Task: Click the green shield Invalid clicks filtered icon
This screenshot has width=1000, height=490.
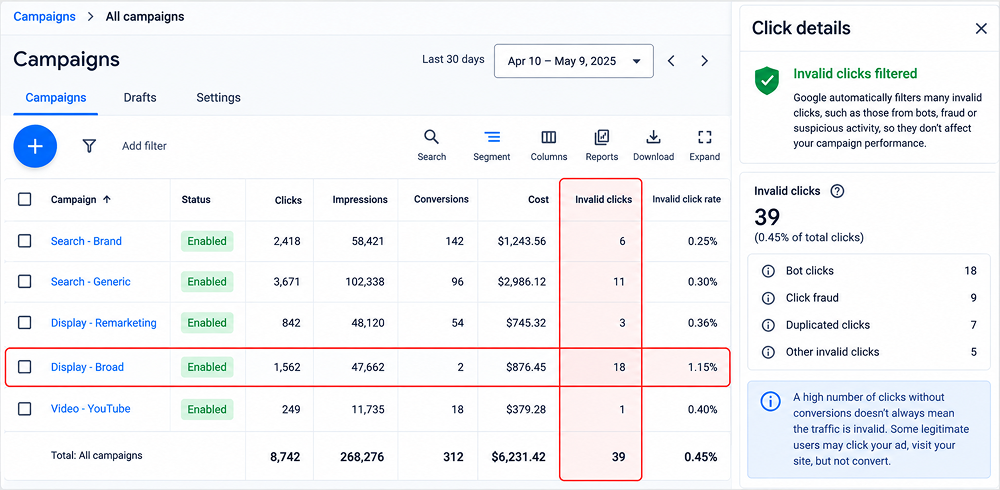Action: pos(767,81)
